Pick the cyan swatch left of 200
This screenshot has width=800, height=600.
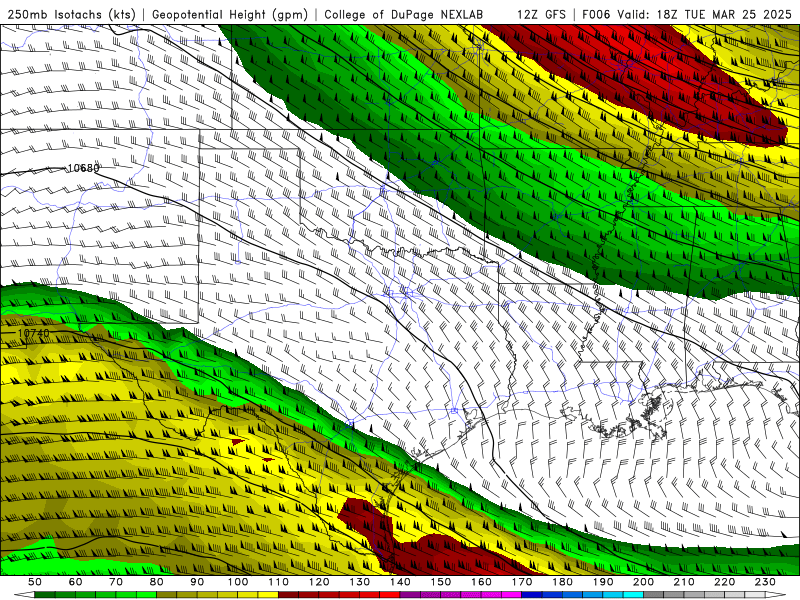(633, 595)
